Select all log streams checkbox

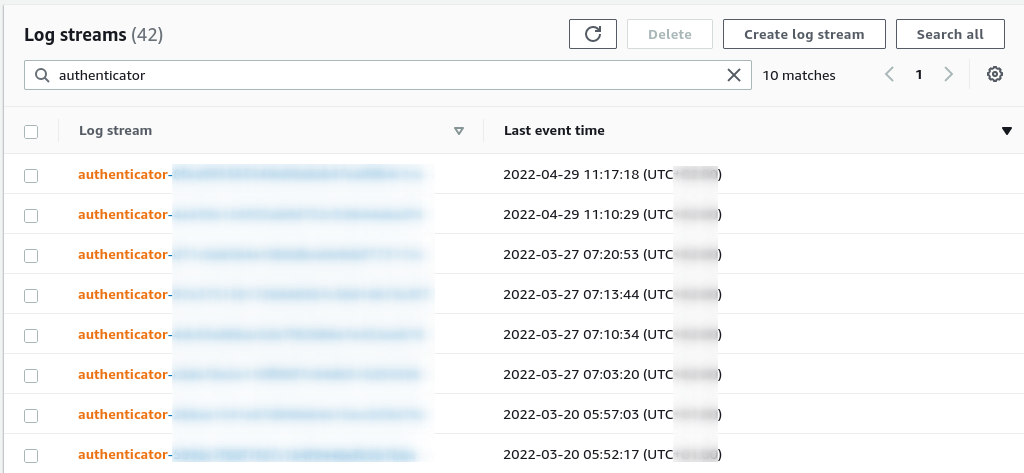coord(31,131)
